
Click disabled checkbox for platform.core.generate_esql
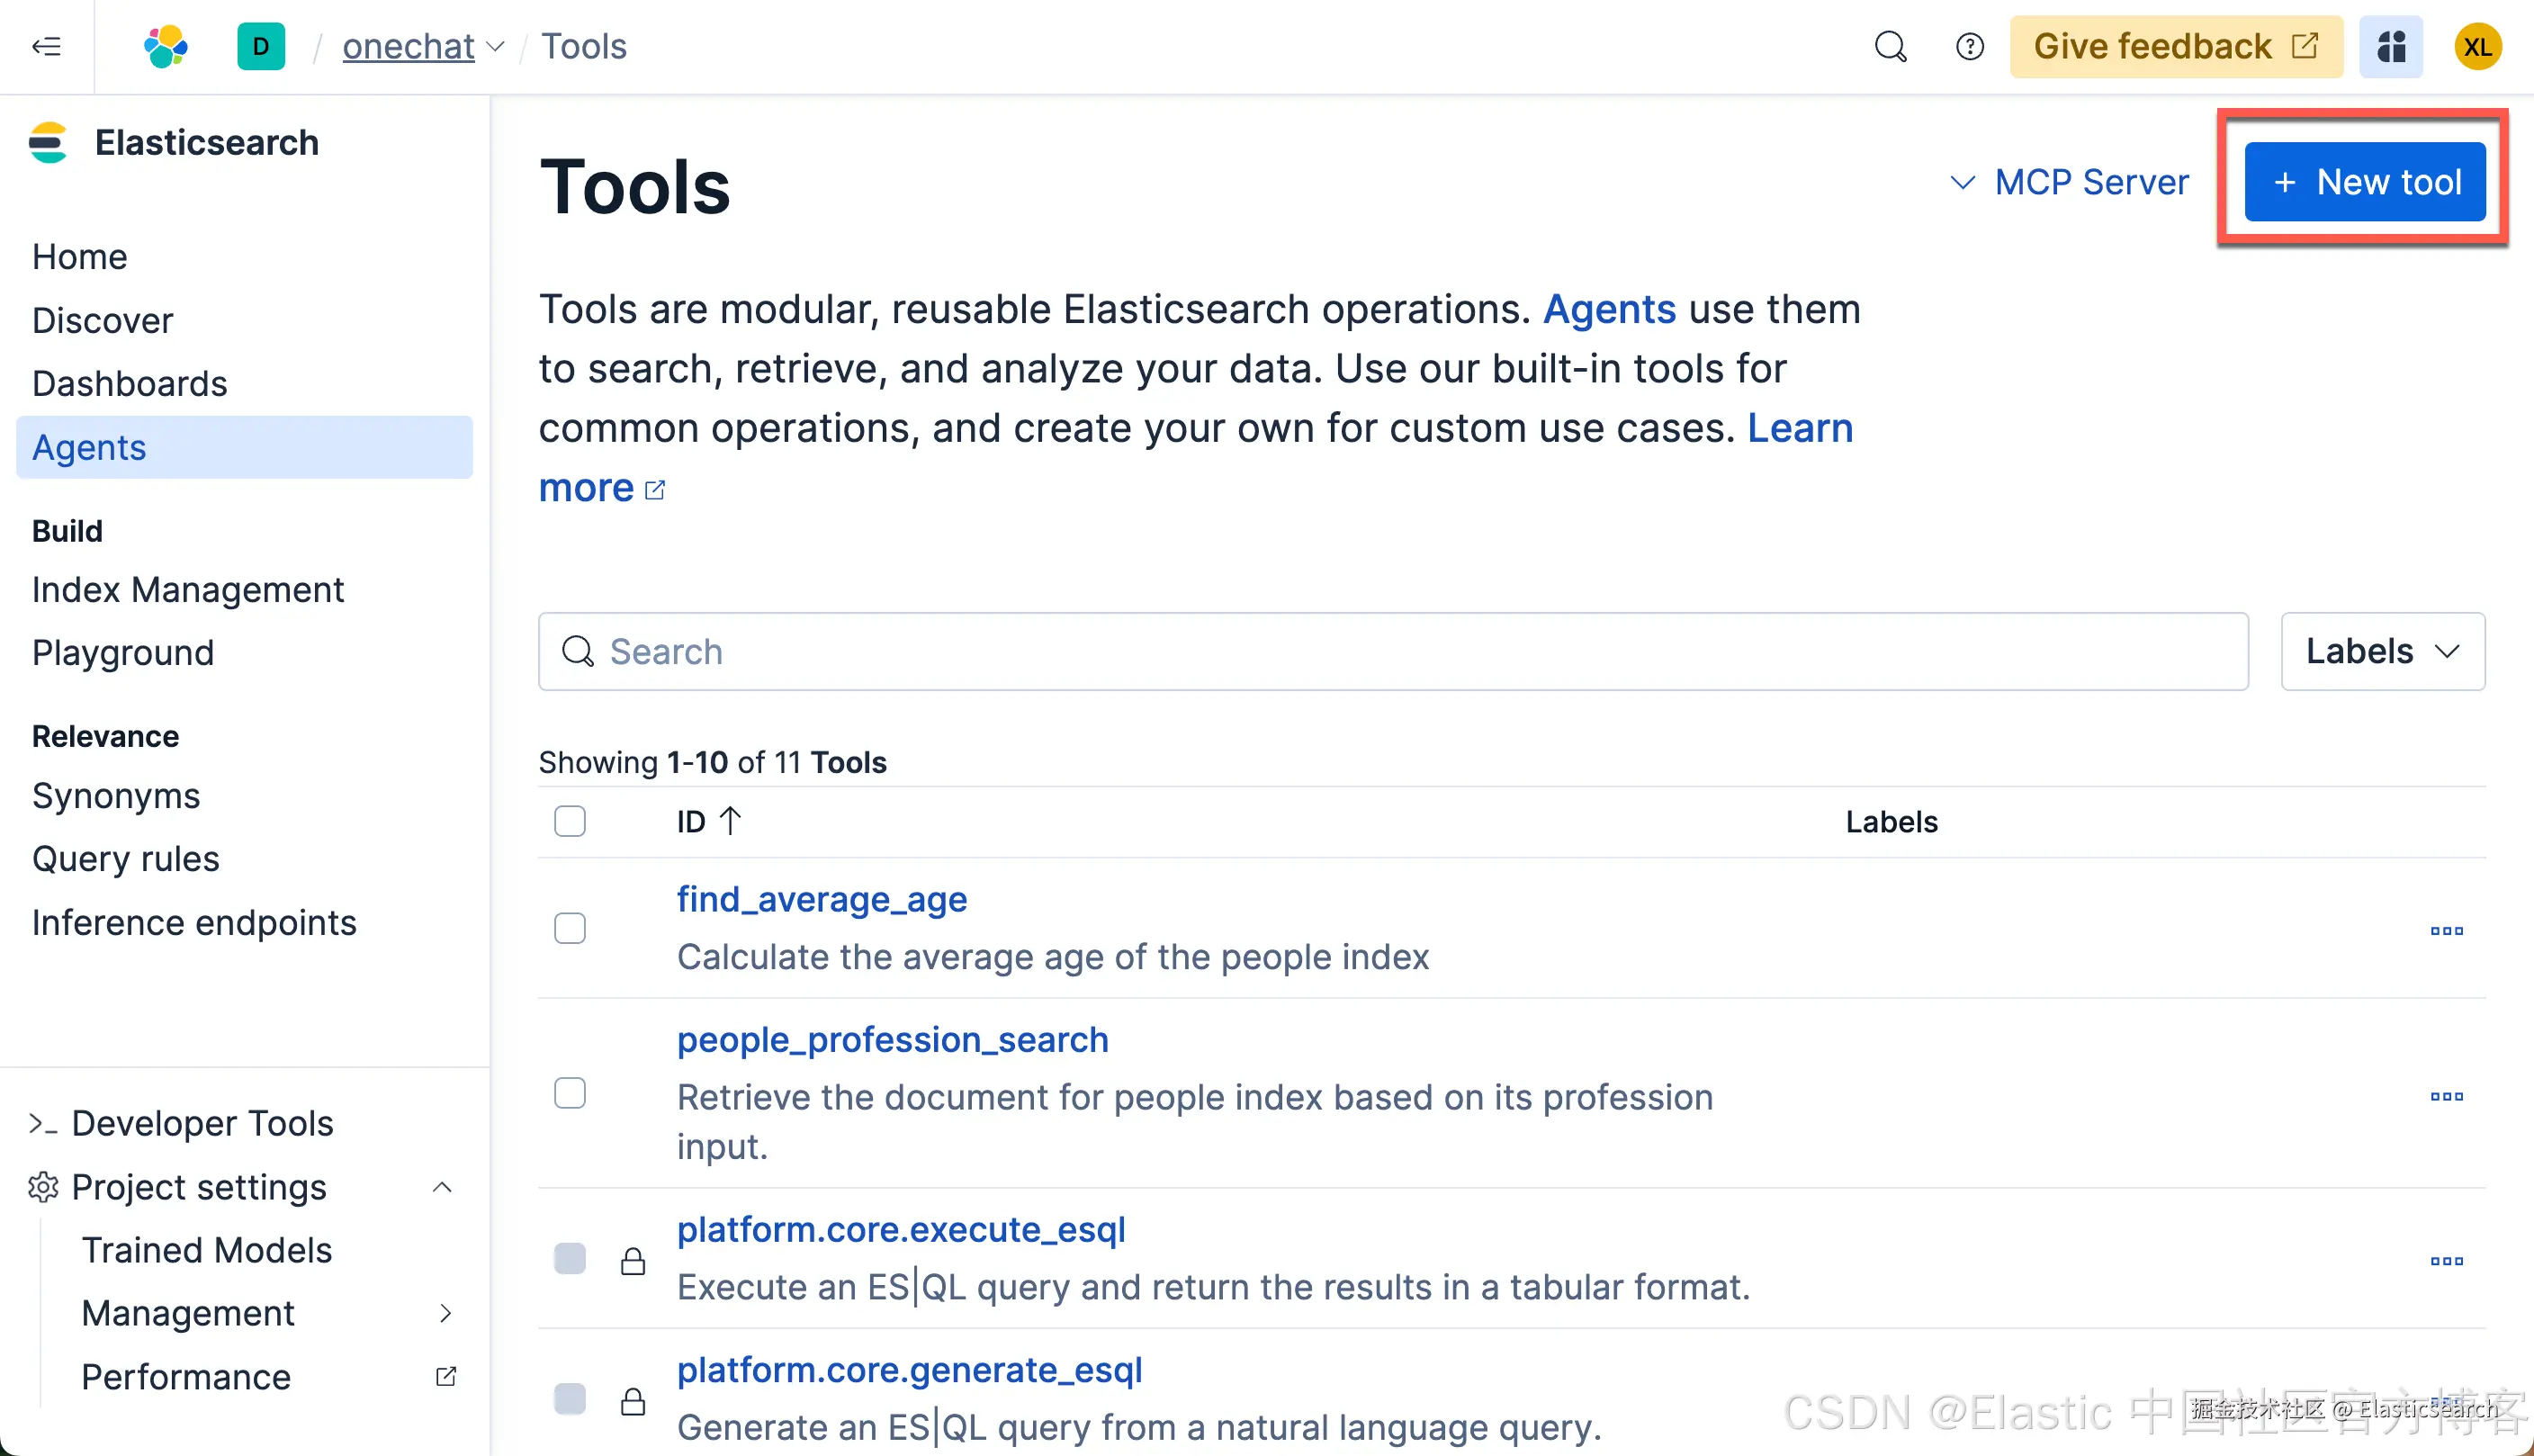(x=570, y=1398)
